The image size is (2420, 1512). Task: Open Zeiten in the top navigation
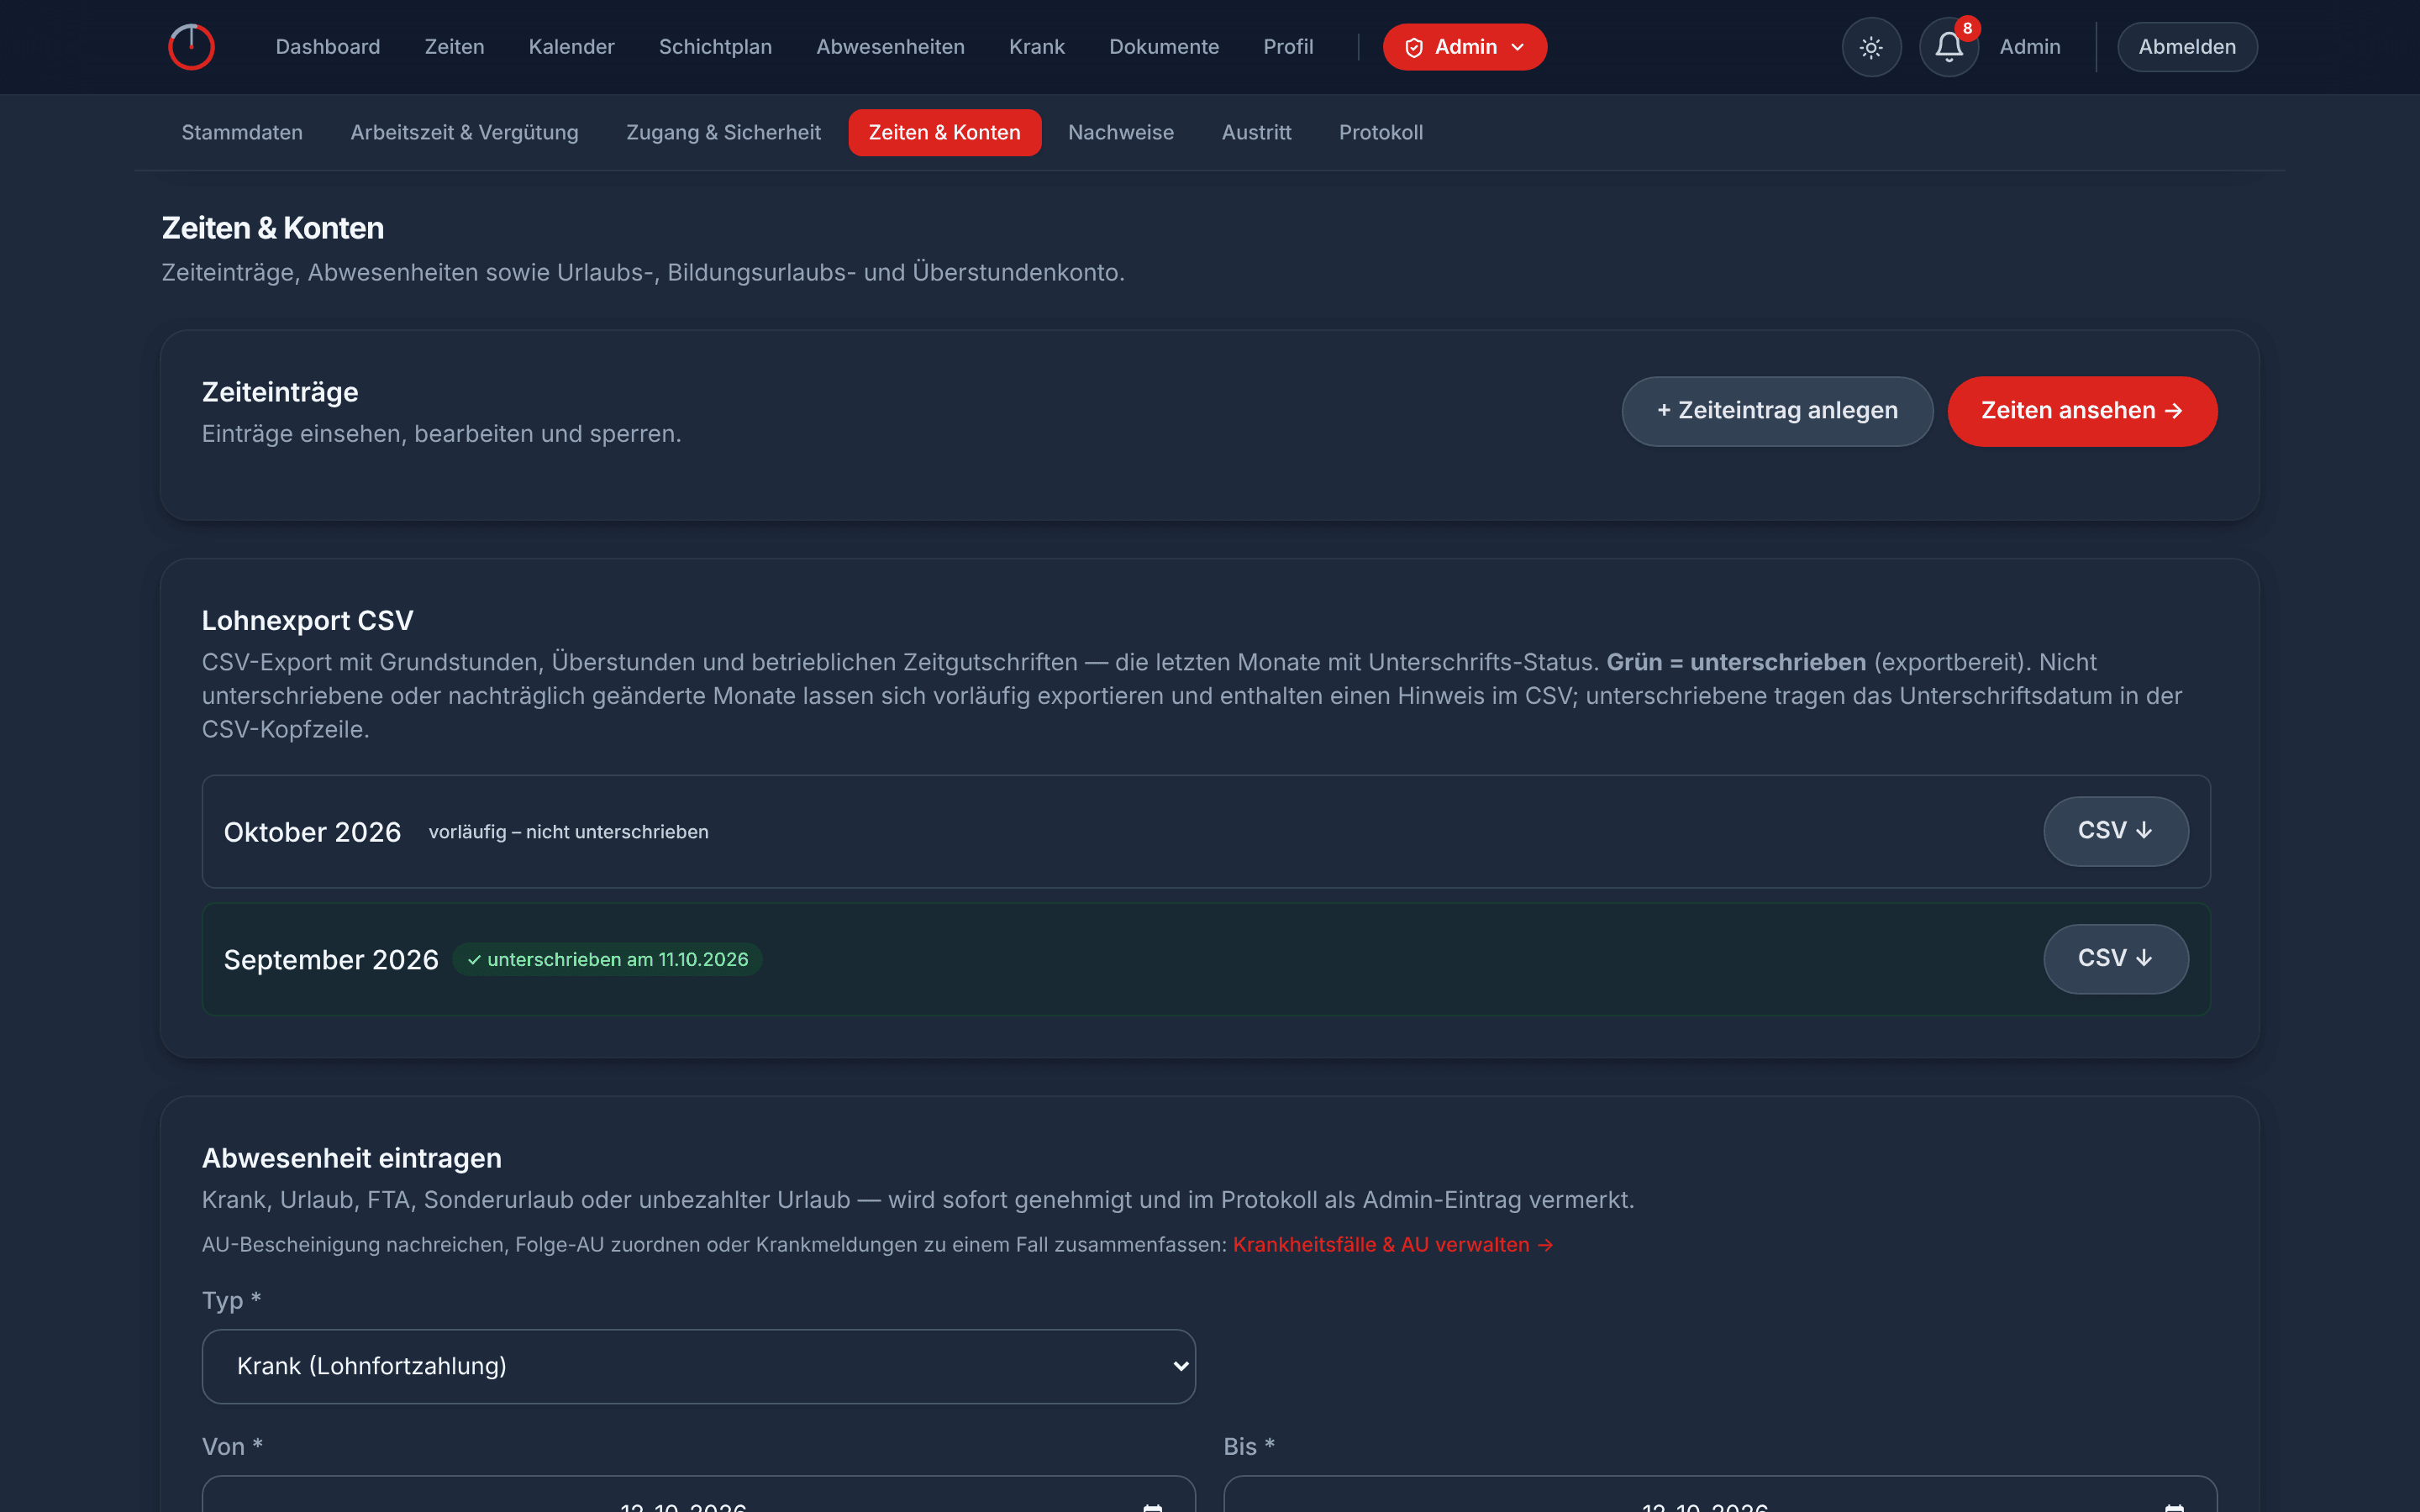coord(454,47)
